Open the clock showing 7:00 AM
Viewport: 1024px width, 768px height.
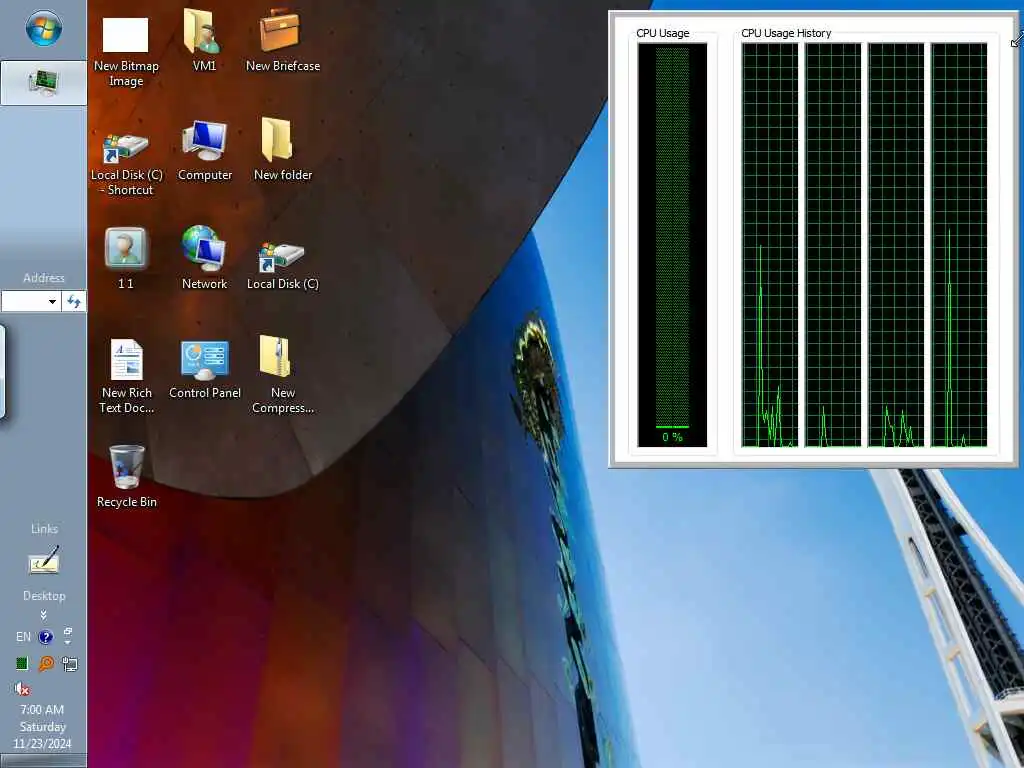pyautogui.click(x=42, y=709)
